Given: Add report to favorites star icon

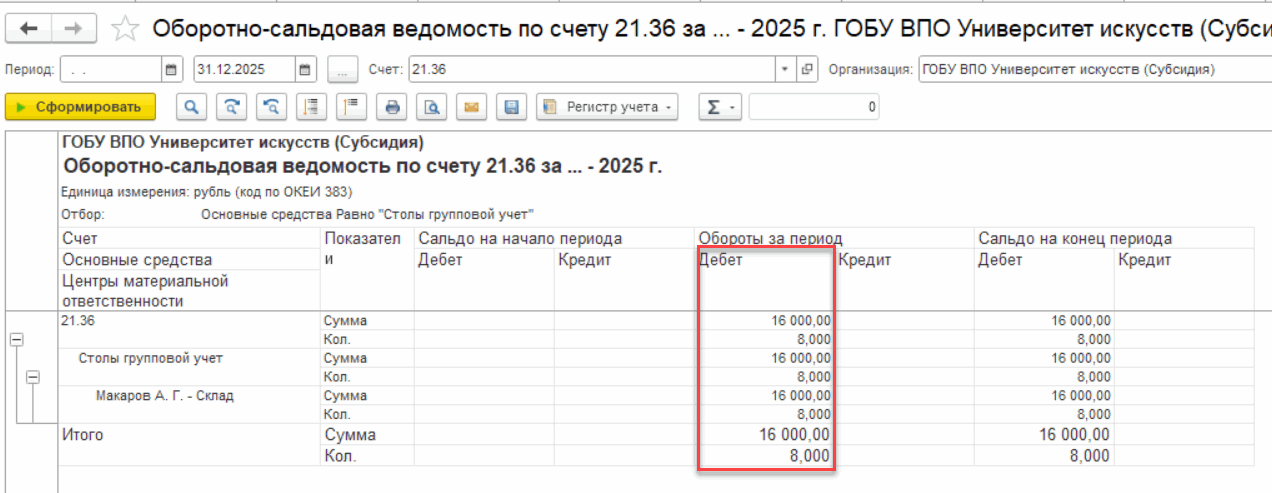Looking at the screenshot, I should coord(125,29).
